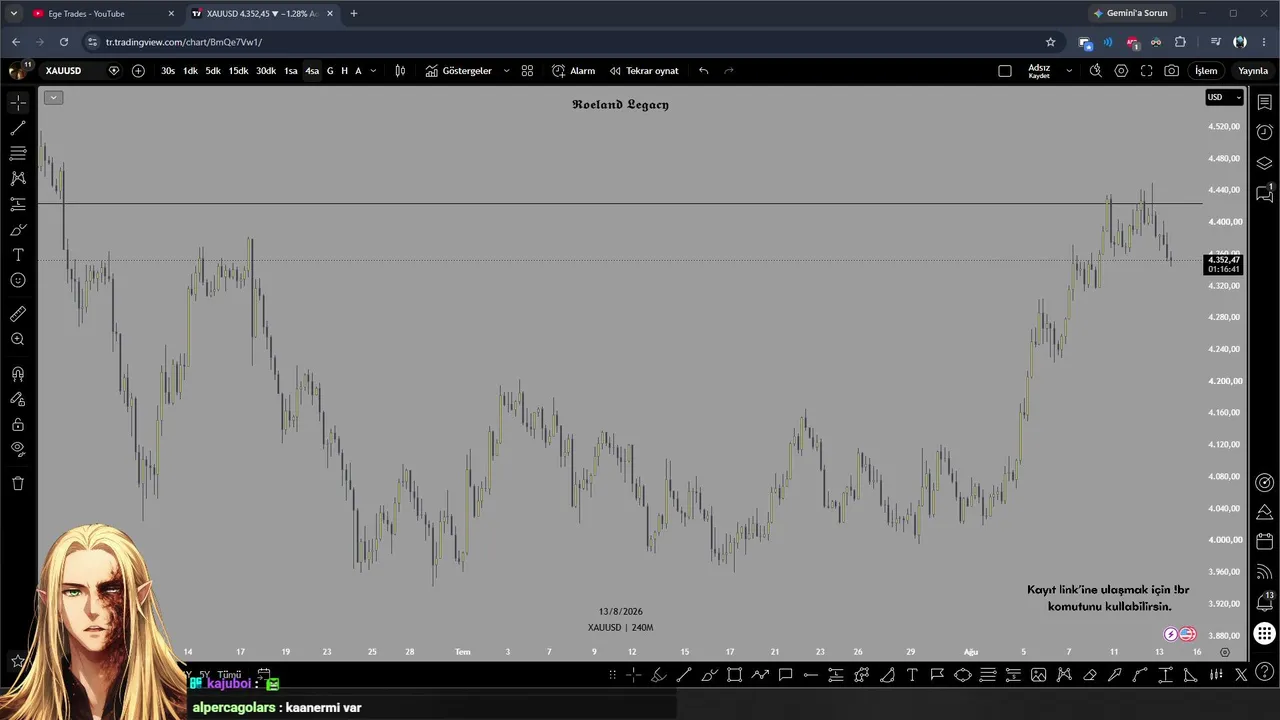Select the pattern drawing tool in left toolbar
The width and height of the screenshot is (1280, 720).
point(18,178)
